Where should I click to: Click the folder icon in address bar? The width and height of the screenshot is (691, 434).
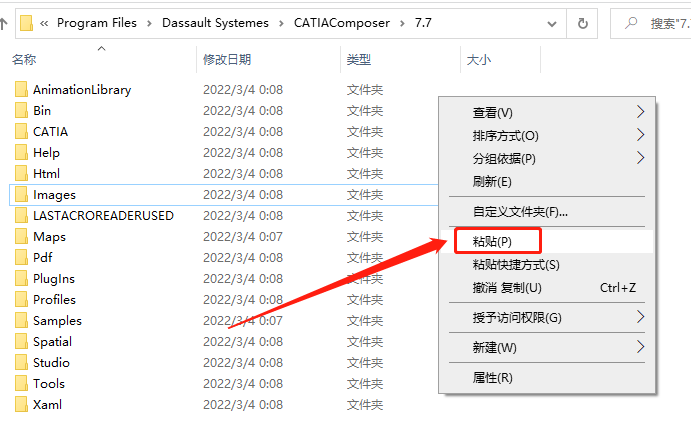[26, 23]
